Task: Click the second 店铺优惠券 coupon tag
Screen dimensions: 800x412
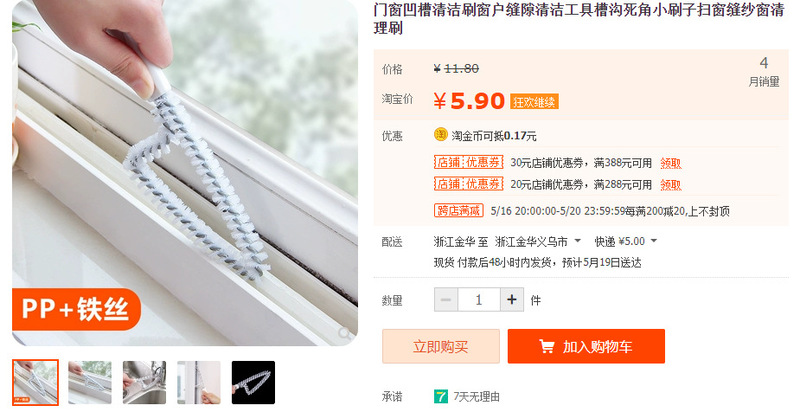Action: (x=468, y=184)
